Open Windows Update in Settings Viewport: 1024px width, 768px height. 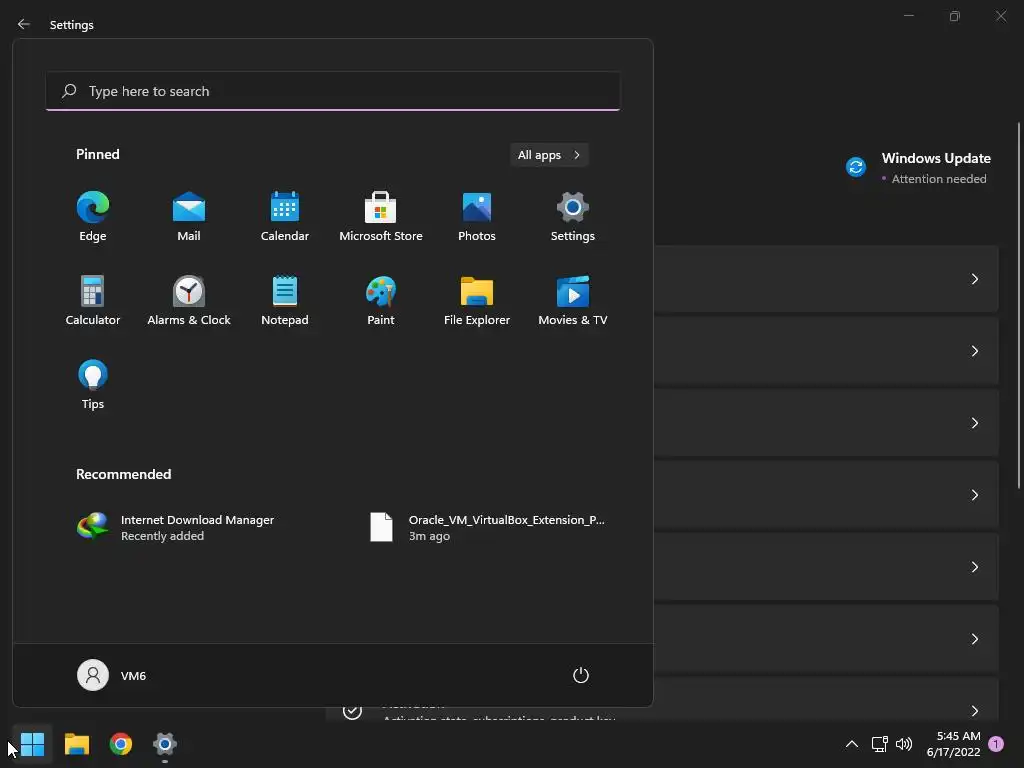[918, 168]
